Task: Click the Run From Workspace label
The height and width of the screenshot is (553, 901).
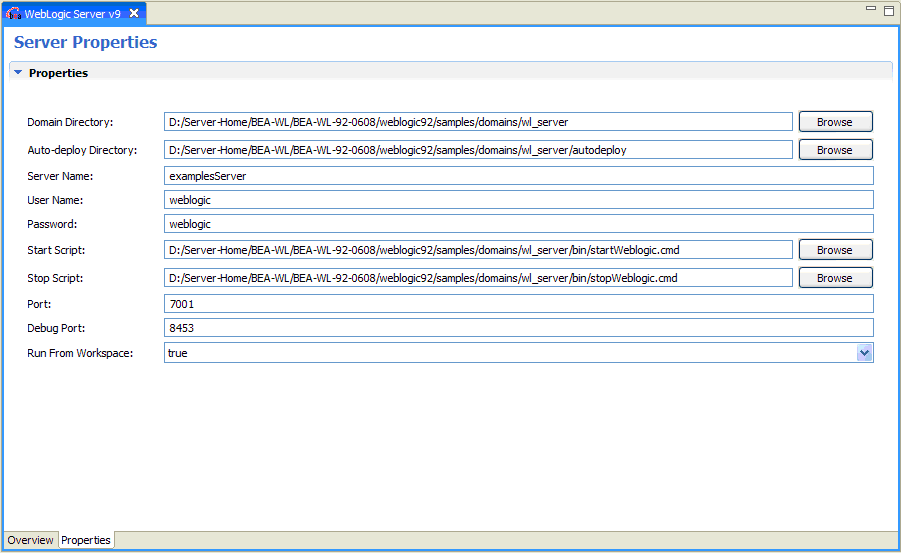Action: click(x=80, y=354)
